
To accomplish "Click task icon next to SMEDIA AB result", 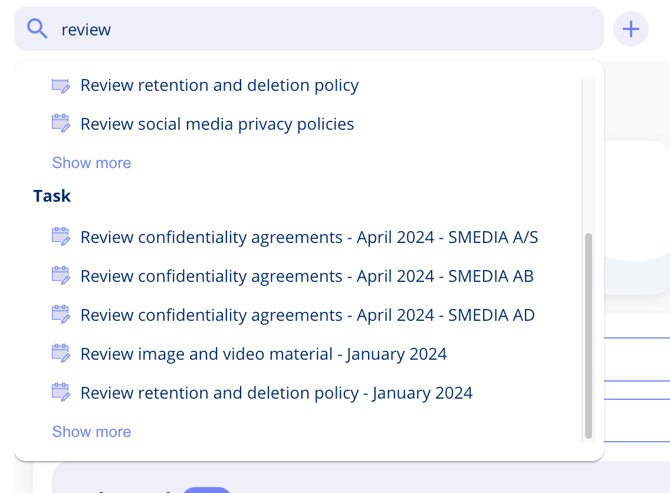I will (61, 276).
